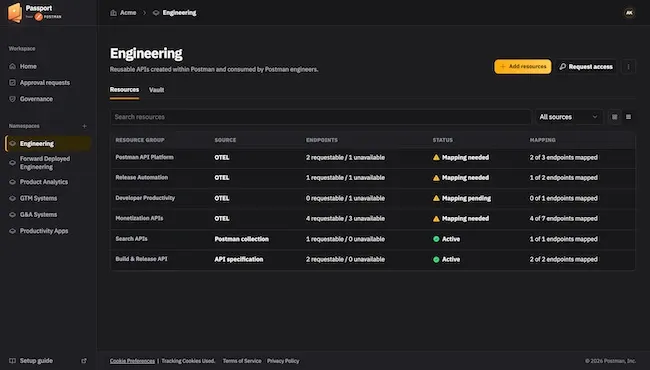
Task: Click the Mapping pending status
Action: pyautogui.click(x=466, y=198)
